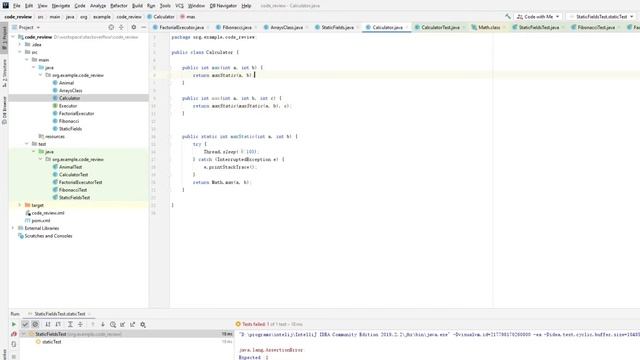Switch to Fibonacci.java editor tab

(237, 27)
